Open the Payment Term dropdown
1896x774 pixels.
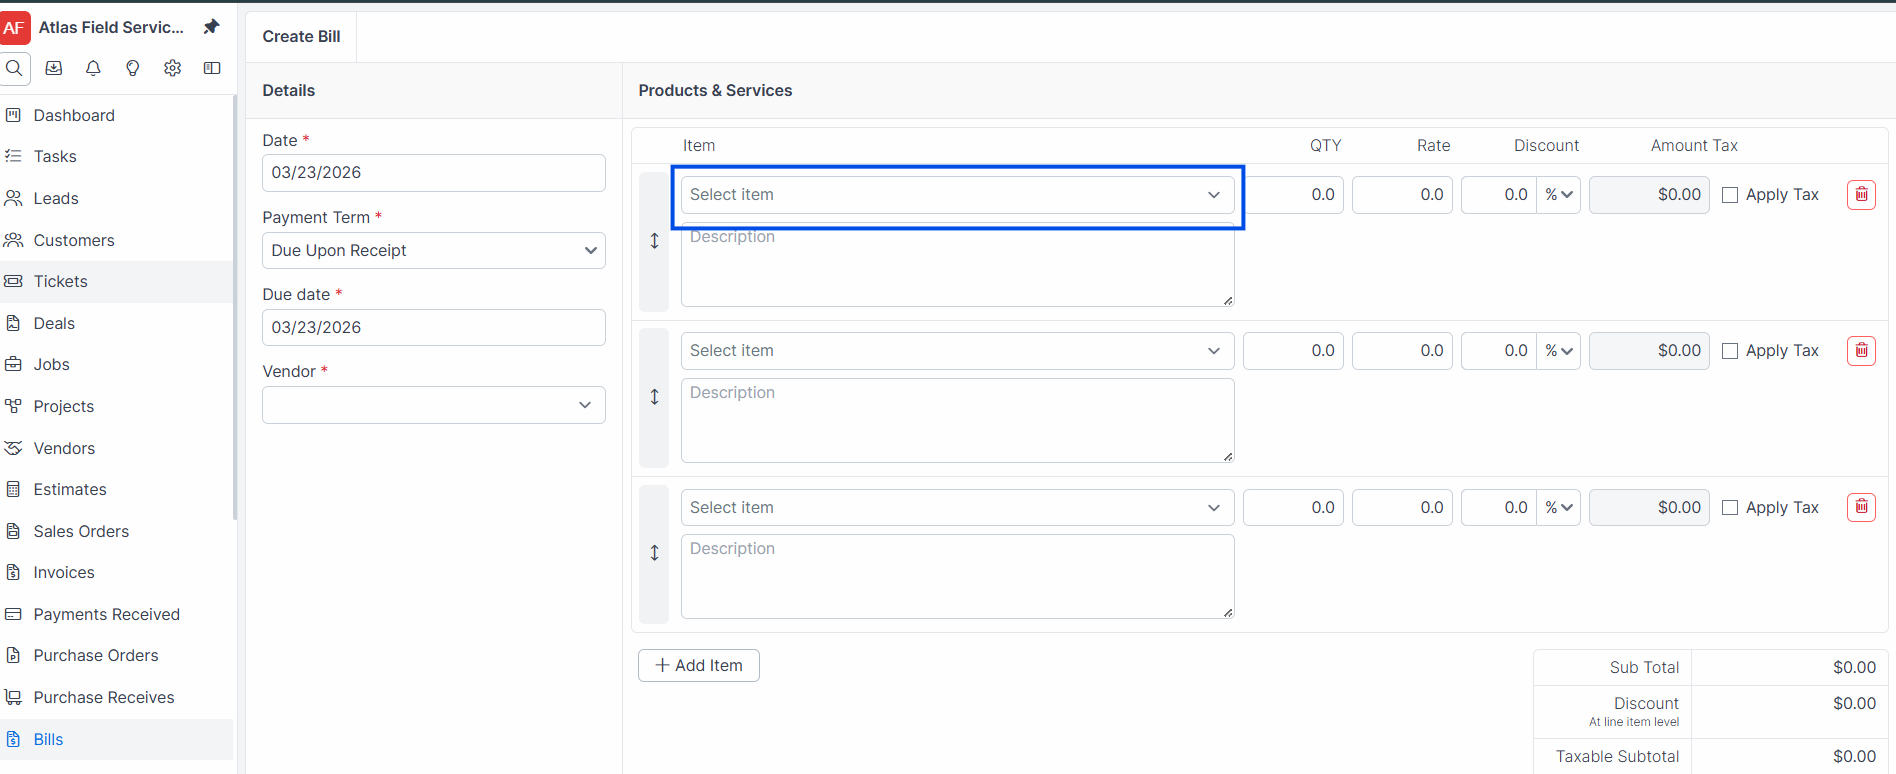tap(434, 250)
